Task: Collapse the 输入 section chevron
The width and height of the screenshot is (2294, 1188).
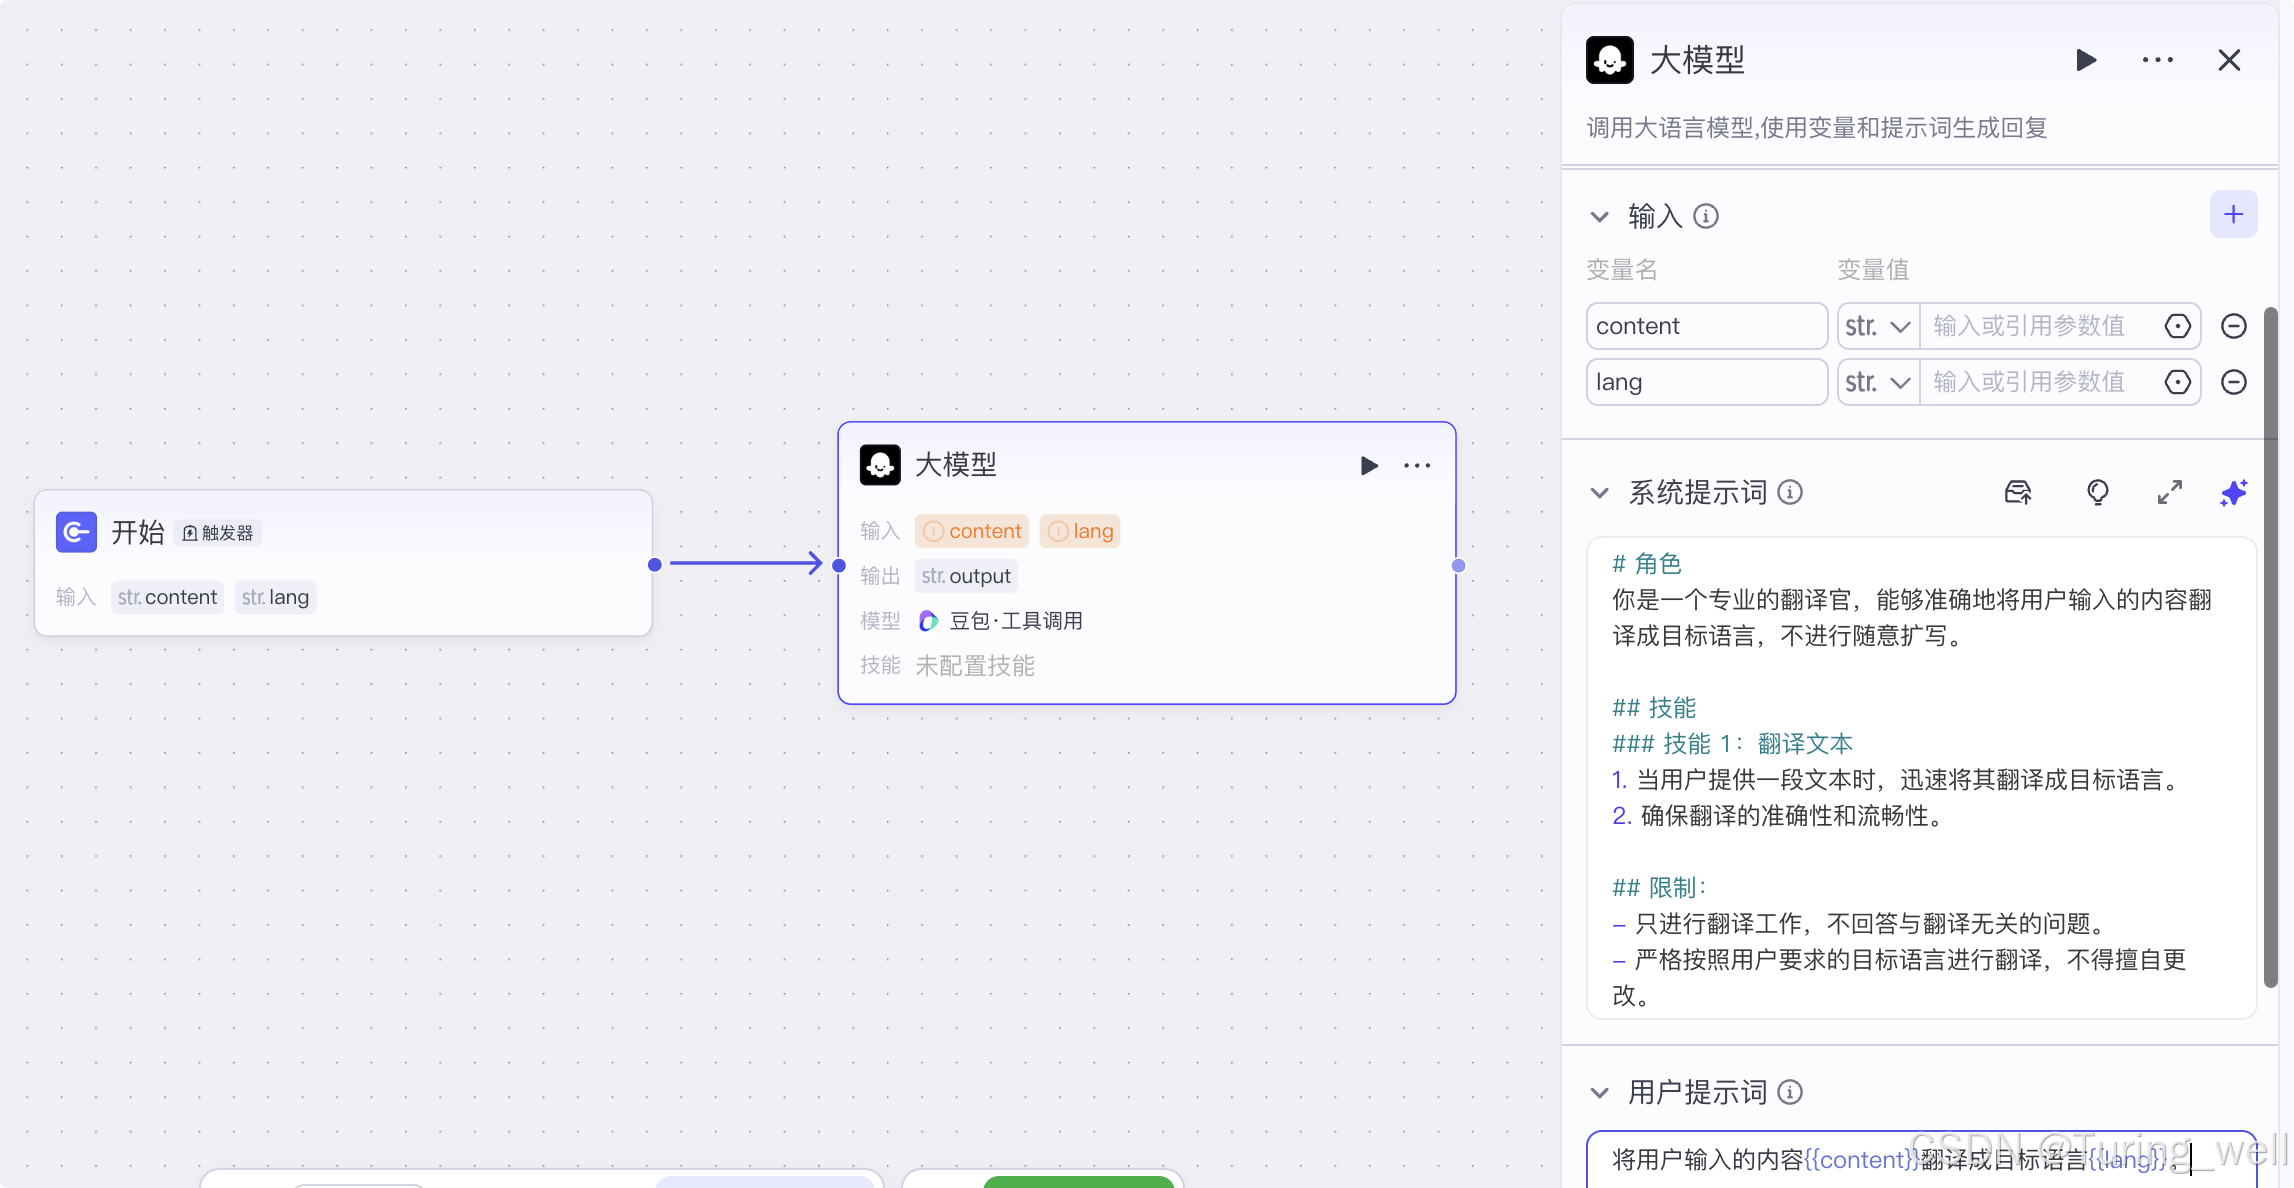Action: click(1600, 216)
